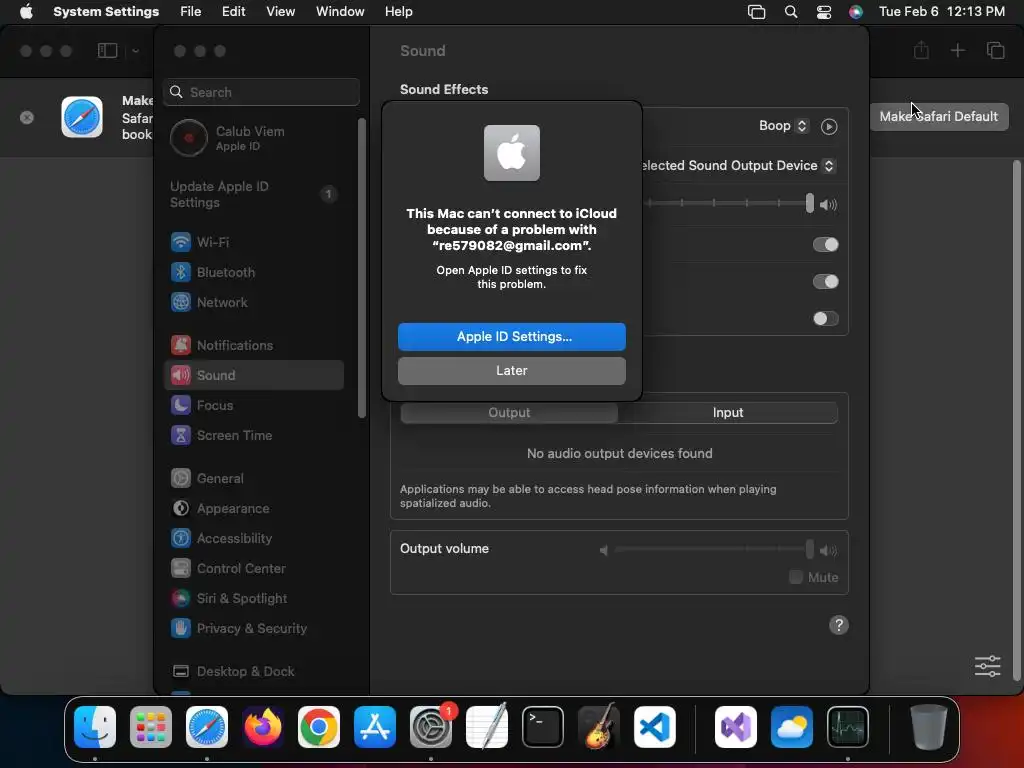Open Screen Time settings pane
Viewport: 1024px width, 768px height.
253,436
